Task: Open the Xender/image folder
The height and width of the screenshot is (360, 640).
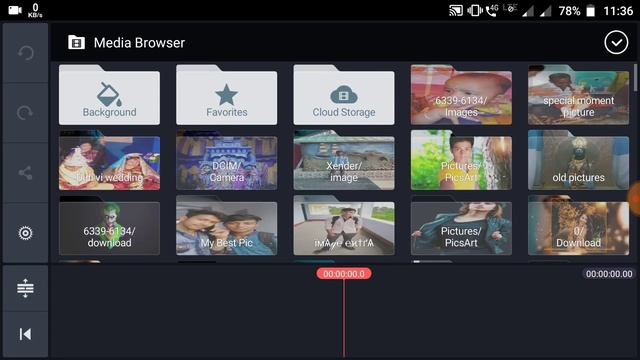Action: click(344, 160)
